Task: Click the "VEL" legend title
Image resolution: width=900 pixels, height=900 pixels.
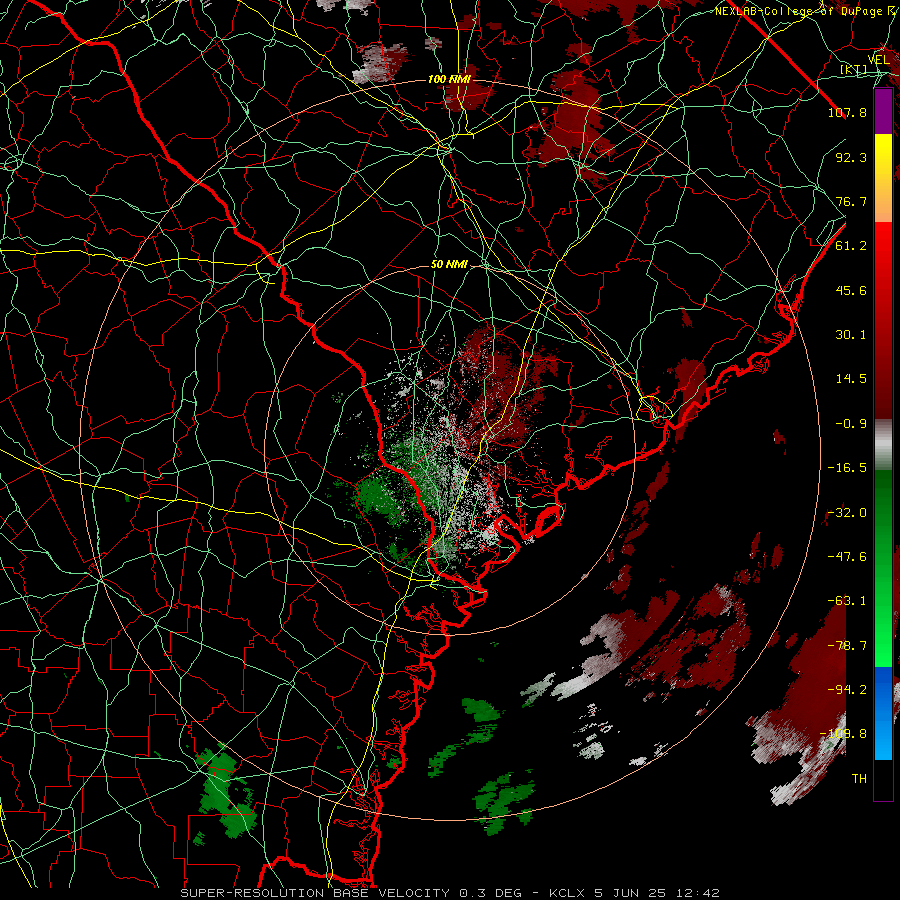Action: coord(878,60)
